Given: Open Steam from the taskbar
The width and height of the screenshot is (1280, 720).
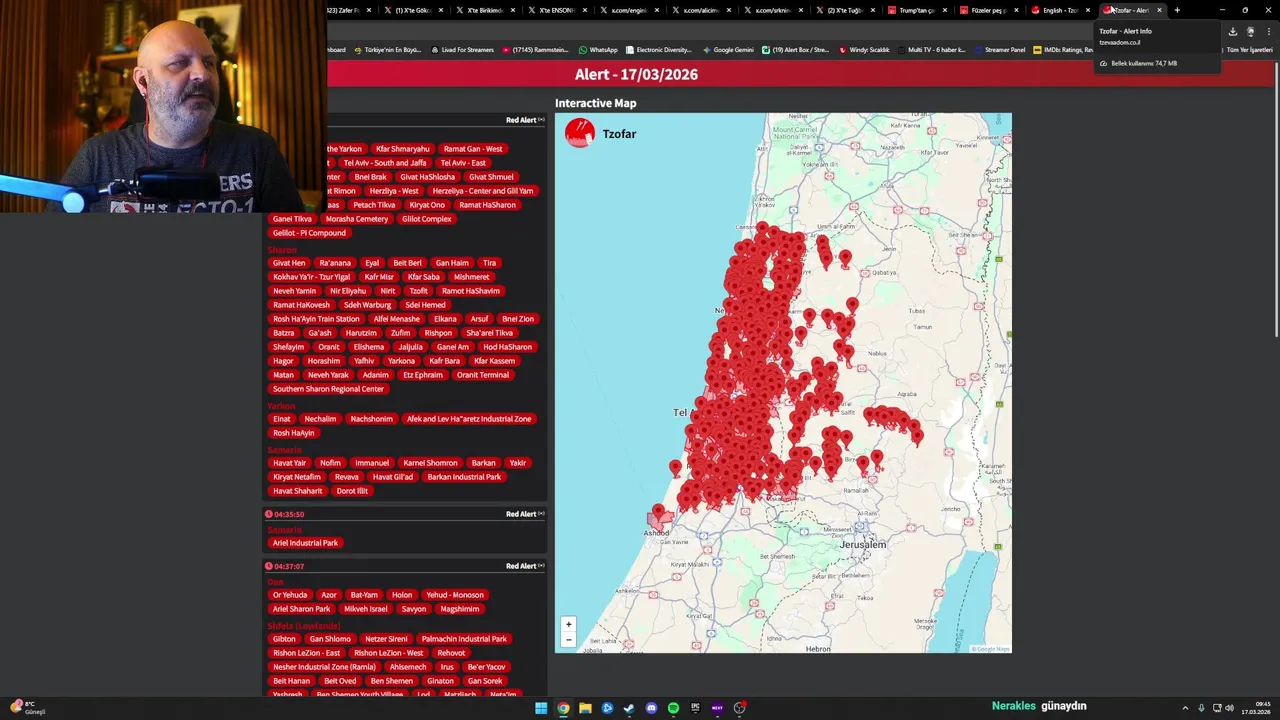Looking at the screenshot, I should click(629, 708).
